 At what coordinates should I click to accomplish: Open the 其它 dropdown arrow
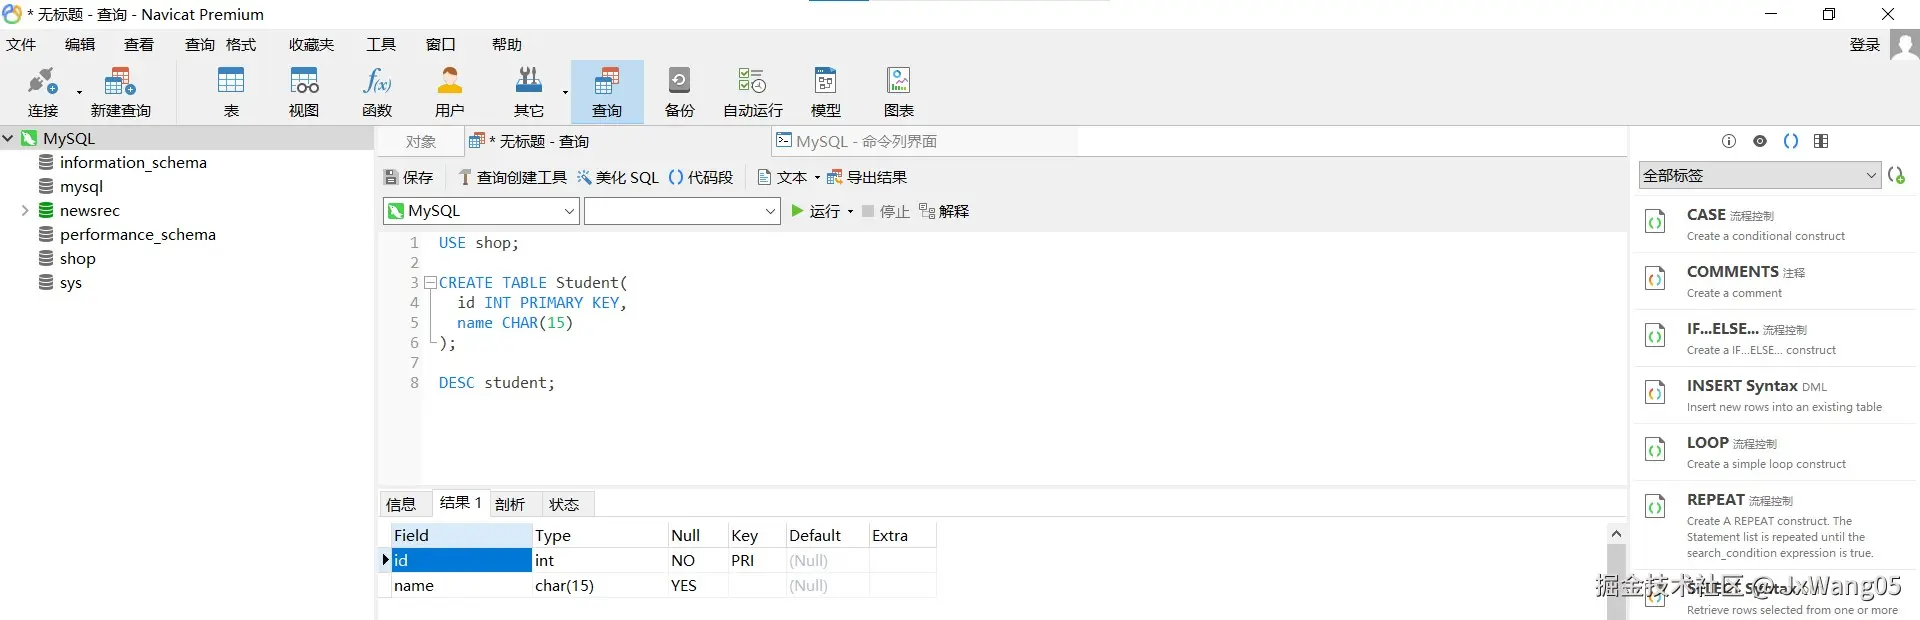click(565, 92)
